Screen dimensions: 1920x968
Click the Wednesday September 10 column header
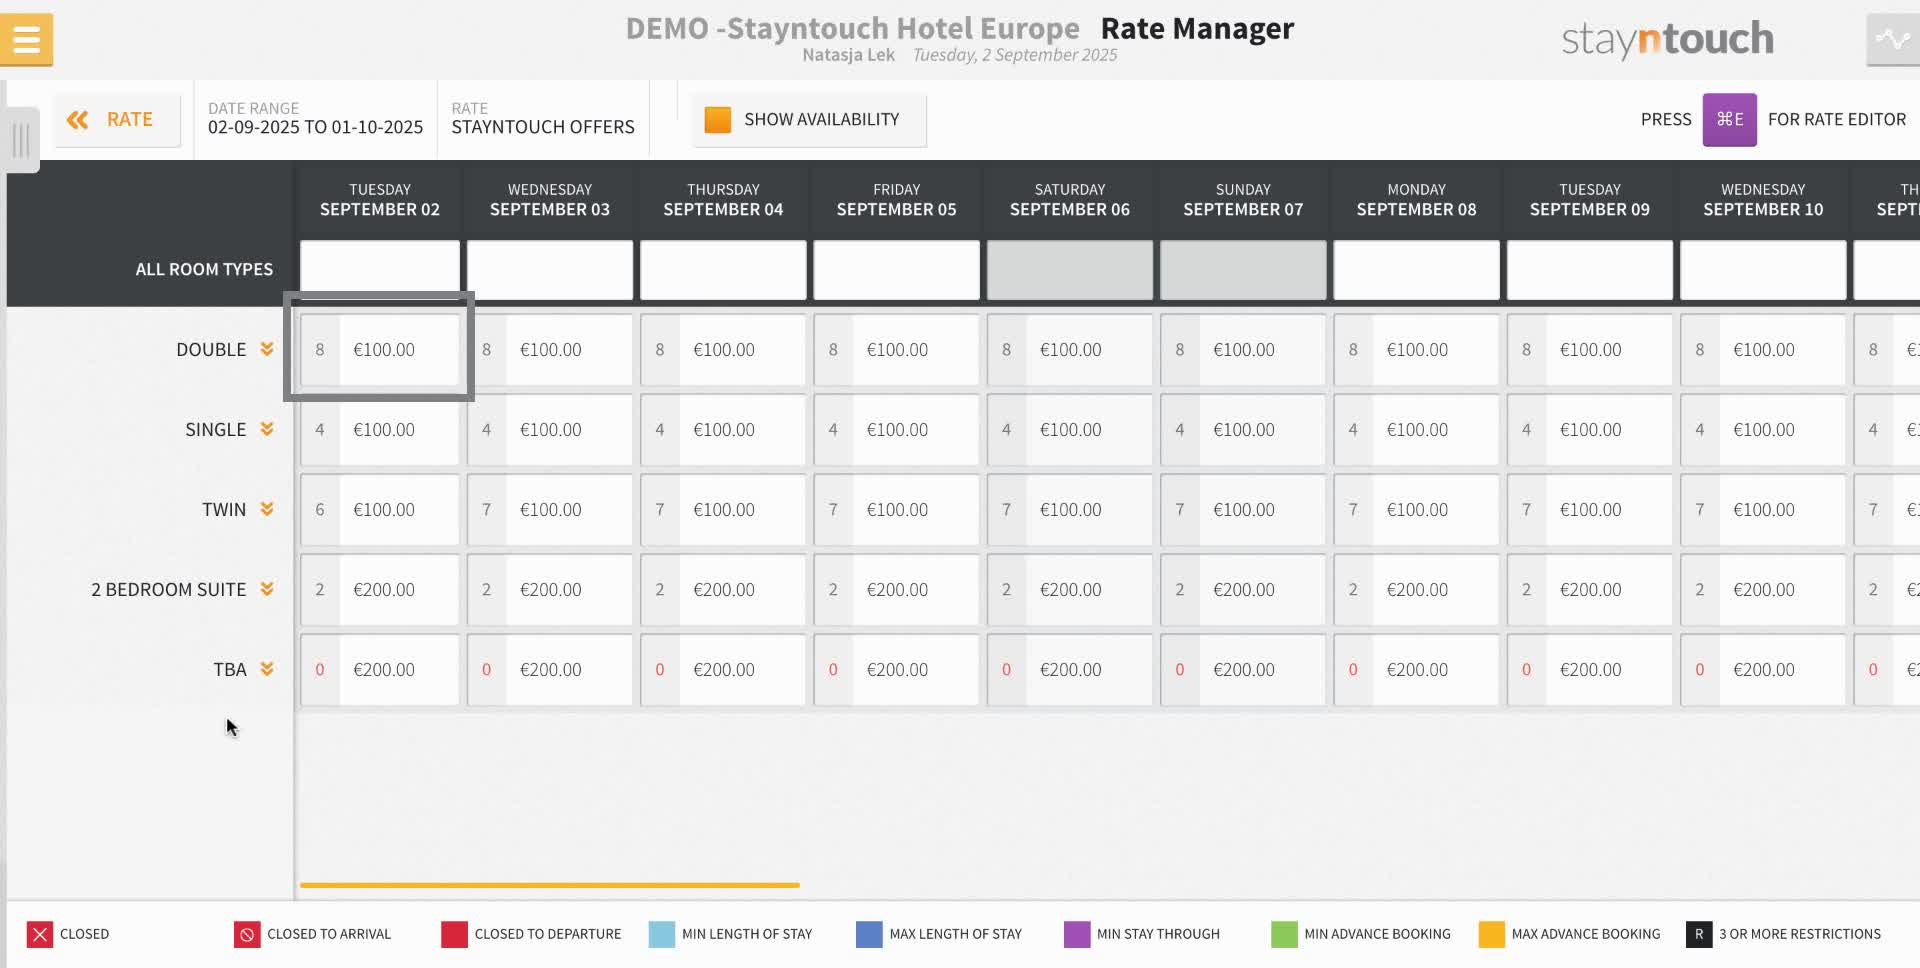(x=1763, y=199)
